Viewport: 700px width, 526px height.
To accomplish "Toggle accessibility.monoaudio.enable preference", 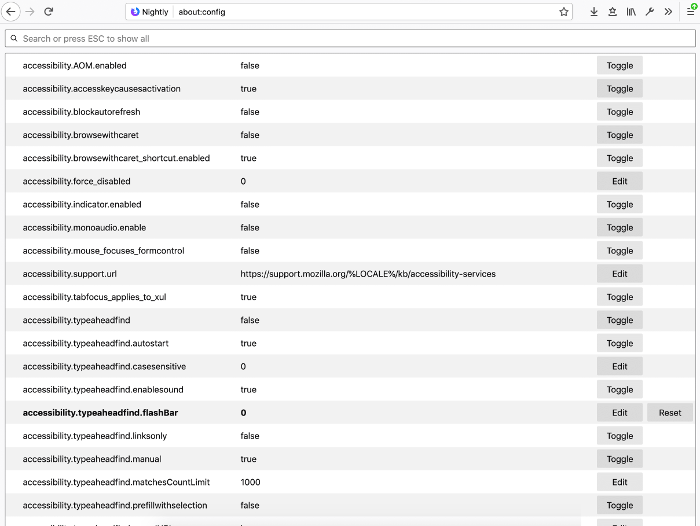I will click(620, 228).
